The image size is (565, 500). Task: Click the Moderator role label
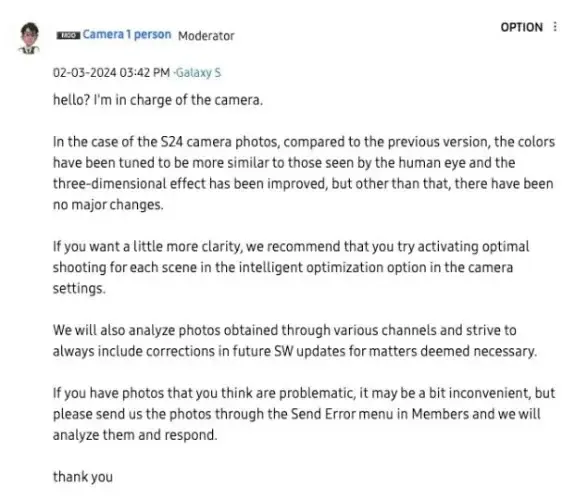pos(206,36)
